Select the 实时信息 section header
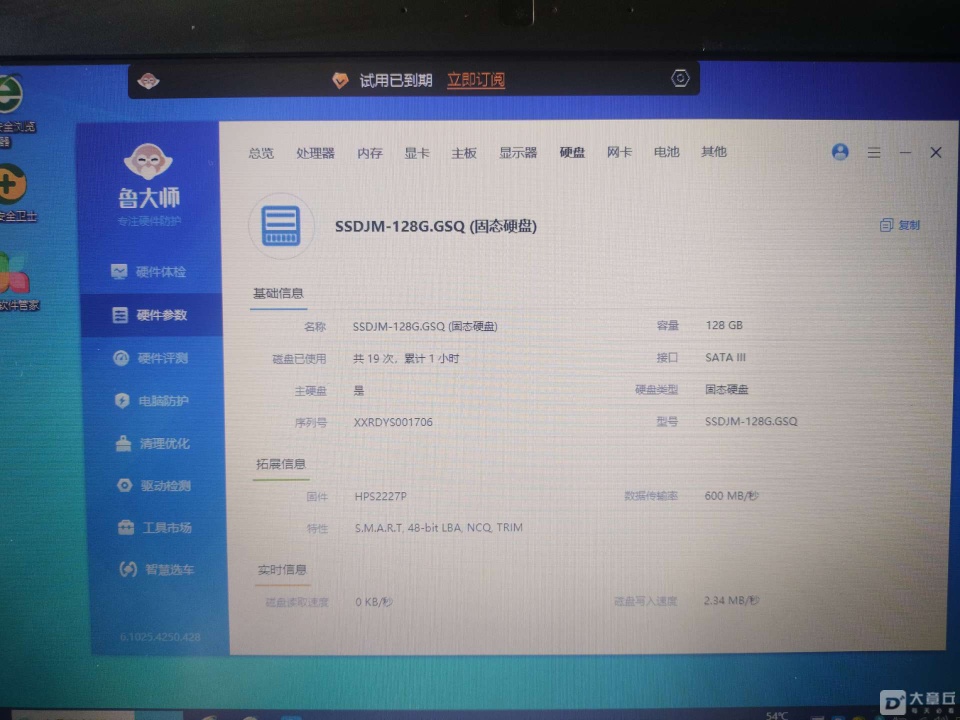Image resolution: width=960 pixels, height=720 pixels. [282, 569]
